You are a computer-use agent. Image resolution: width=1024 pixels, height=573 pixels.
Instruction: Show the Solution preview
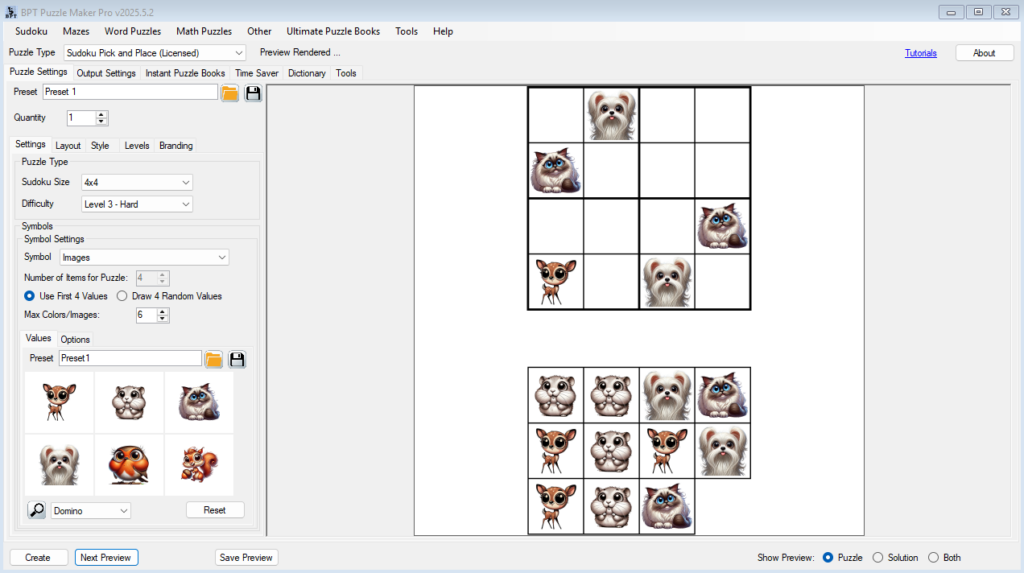click(879, 557)
